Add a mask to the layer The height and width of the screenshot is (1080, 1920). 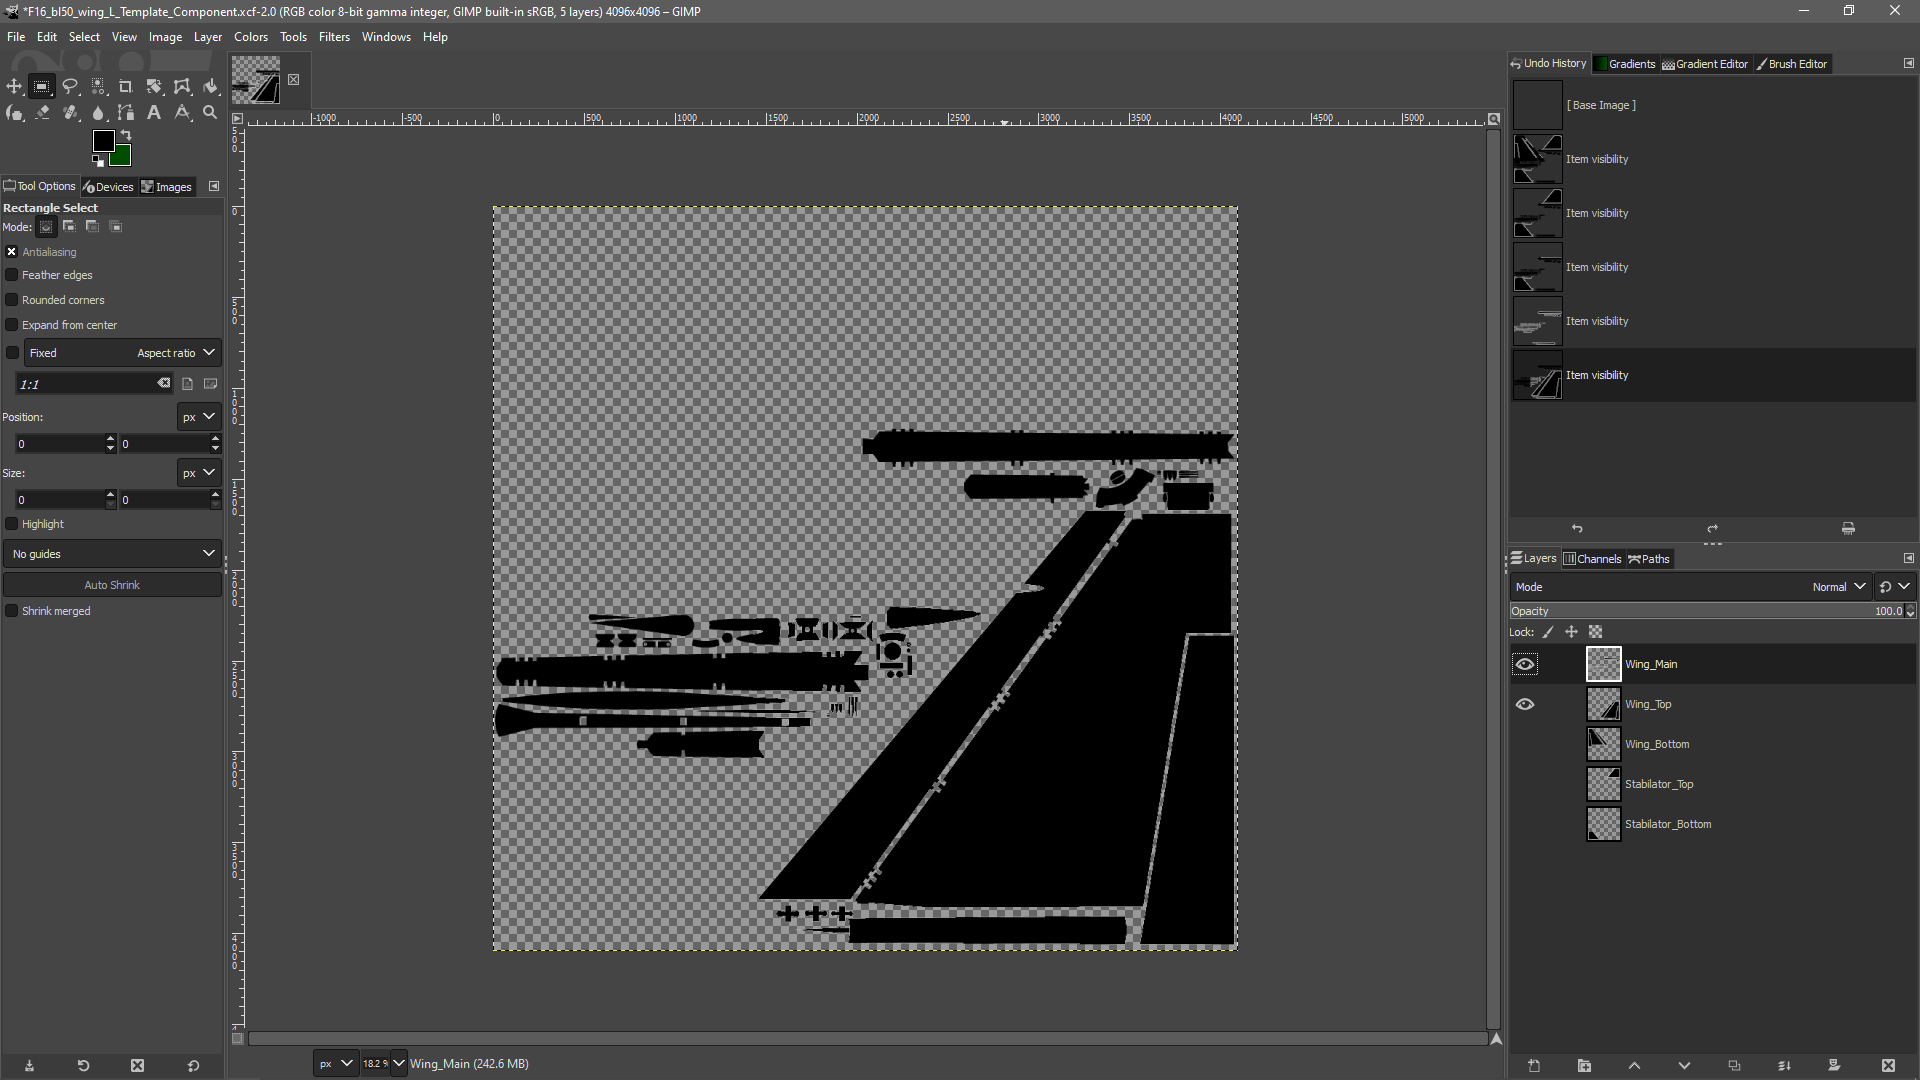tap(1834, 1066)
